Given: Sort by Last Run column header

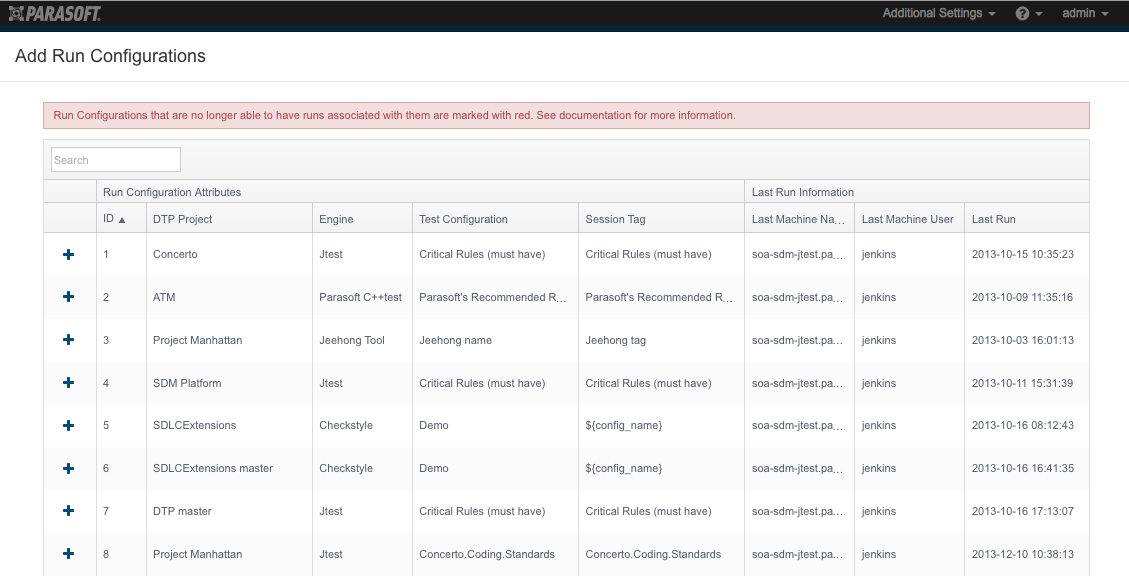Looking at the screenshot, I should coord(1027,218).
